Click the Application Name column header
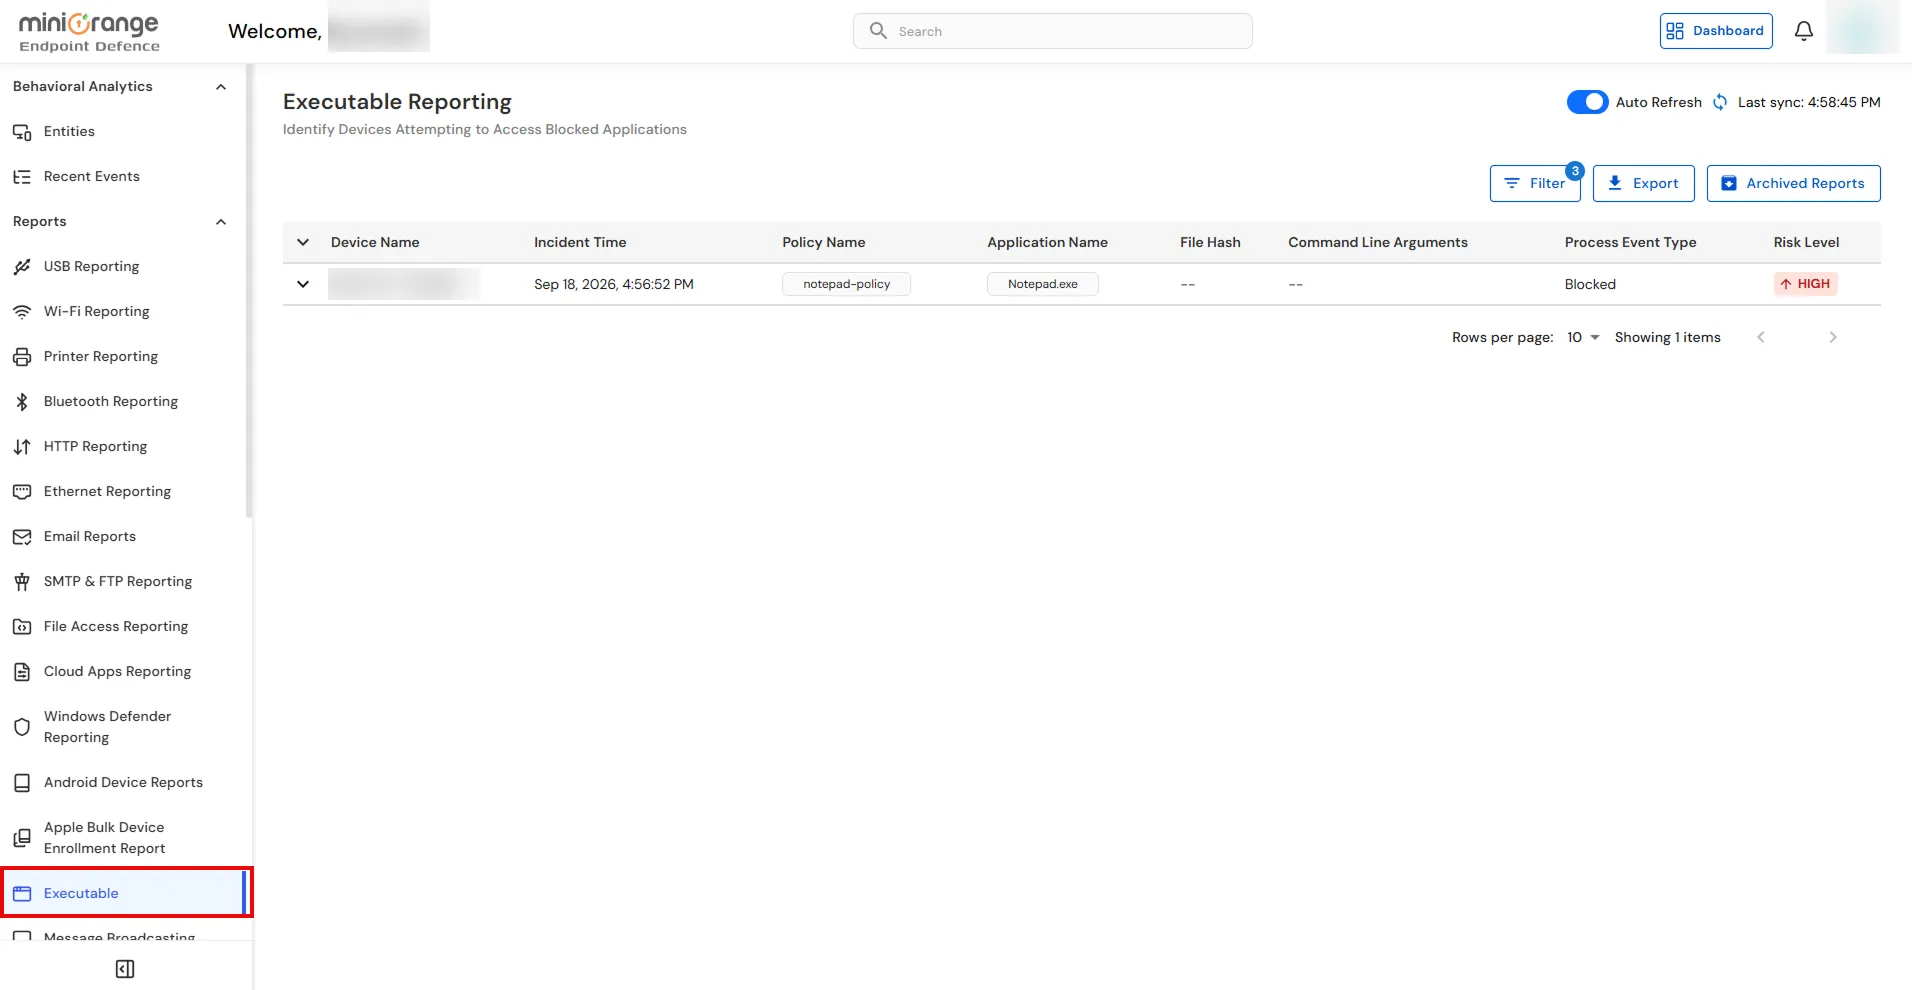The image size is (1912, 990). (x=1047, y=242)
